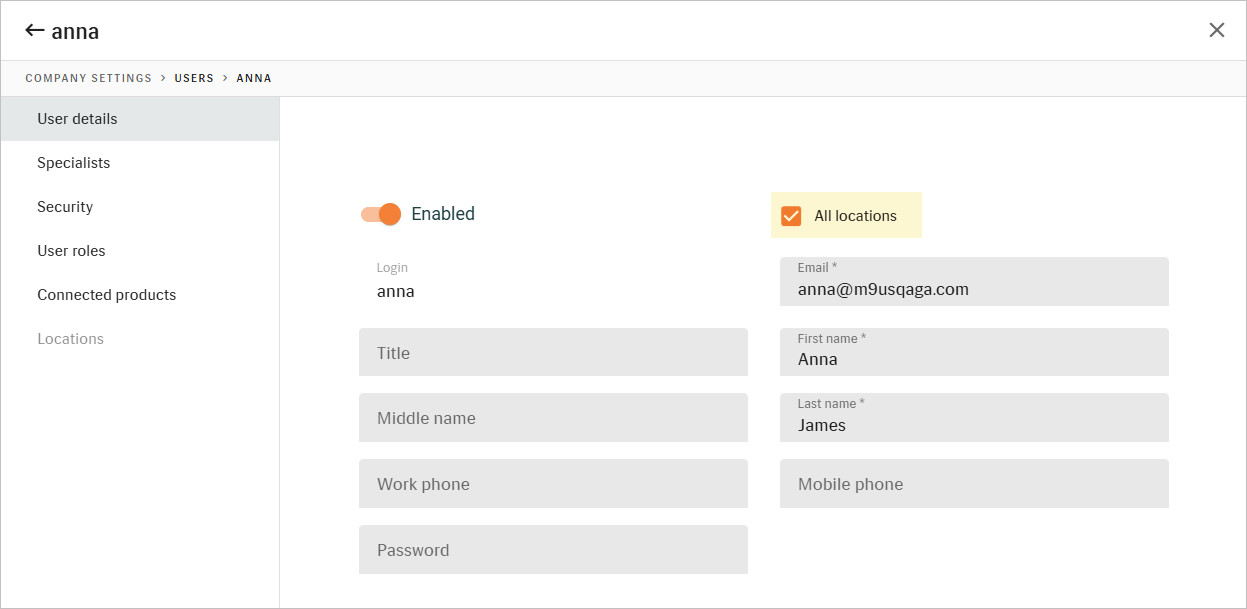
Task: Open Connected products in the sidebar
Action: pos(140,295)
